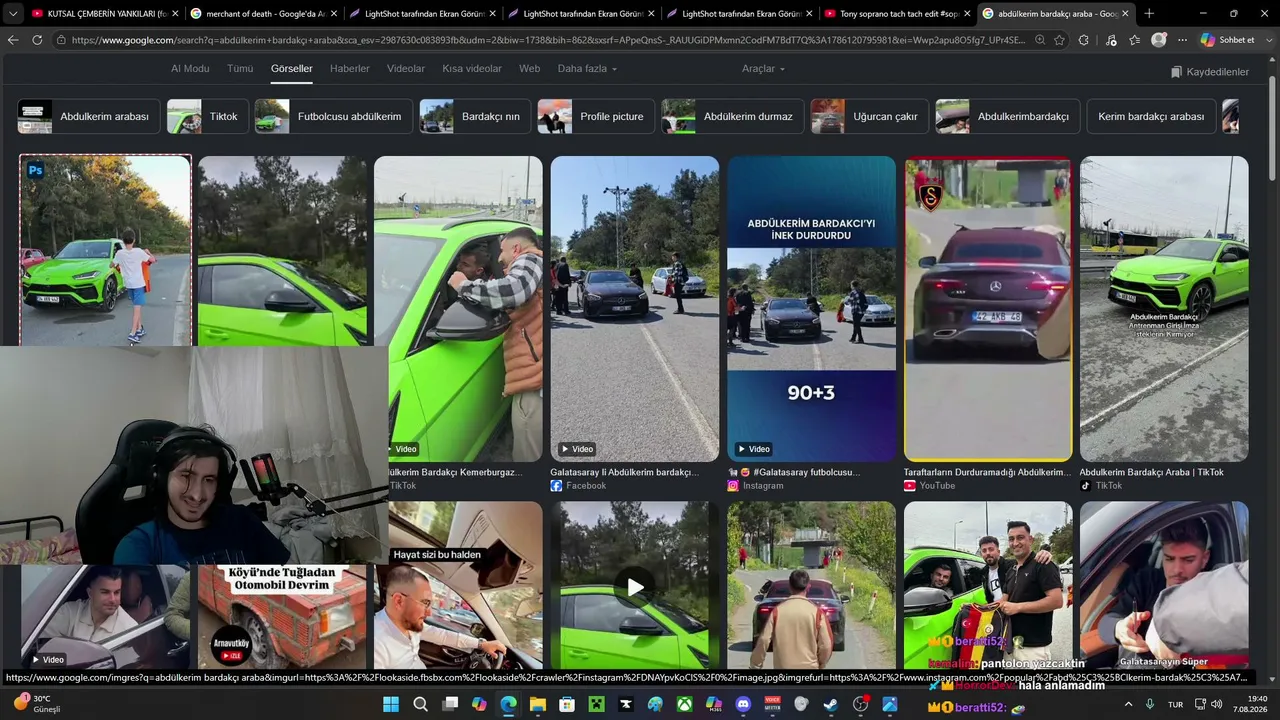
Task: Expand the Daha fazla dropdown
Action: pos(587,69)
